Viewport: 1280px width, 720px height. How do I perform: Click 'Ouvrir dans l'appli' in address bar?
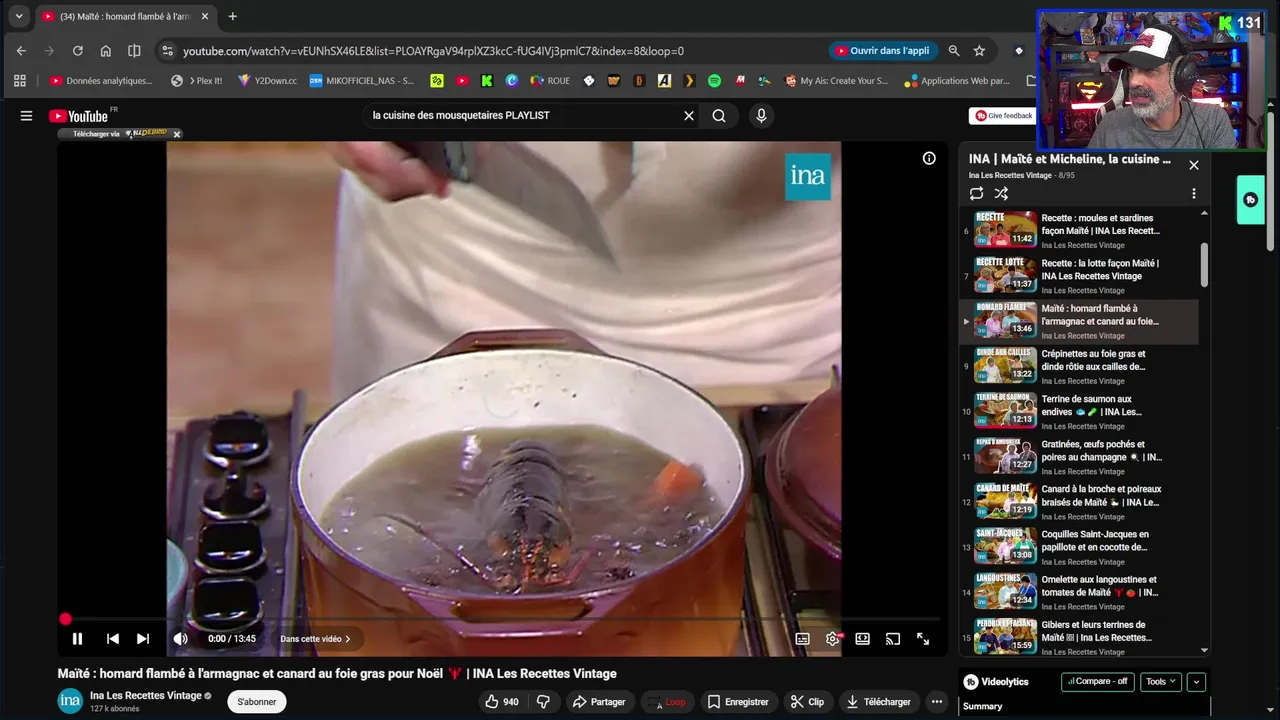tap(883, 51)
